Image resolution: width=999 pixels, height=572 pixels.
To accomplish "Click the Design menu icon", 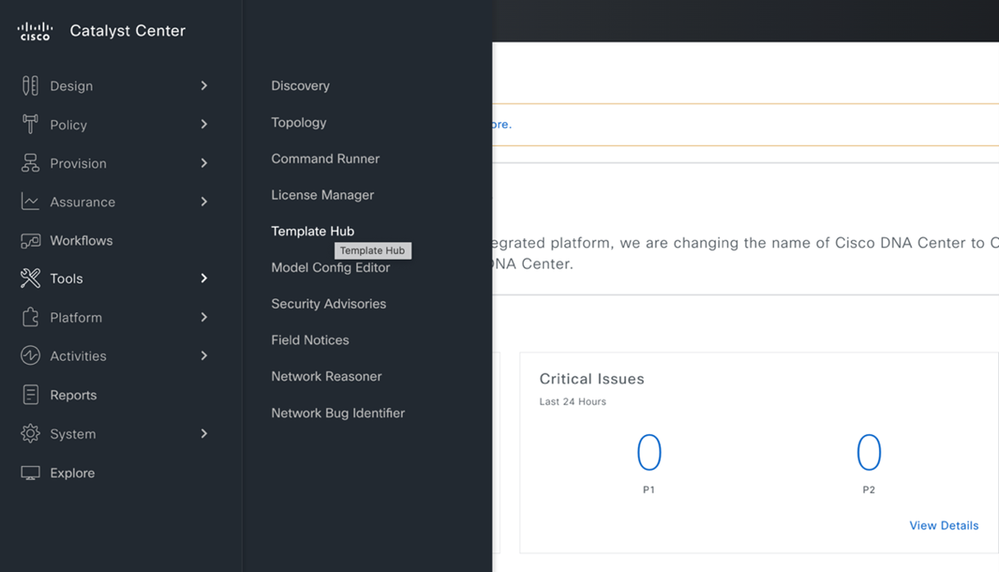I will tap(30, 85).
